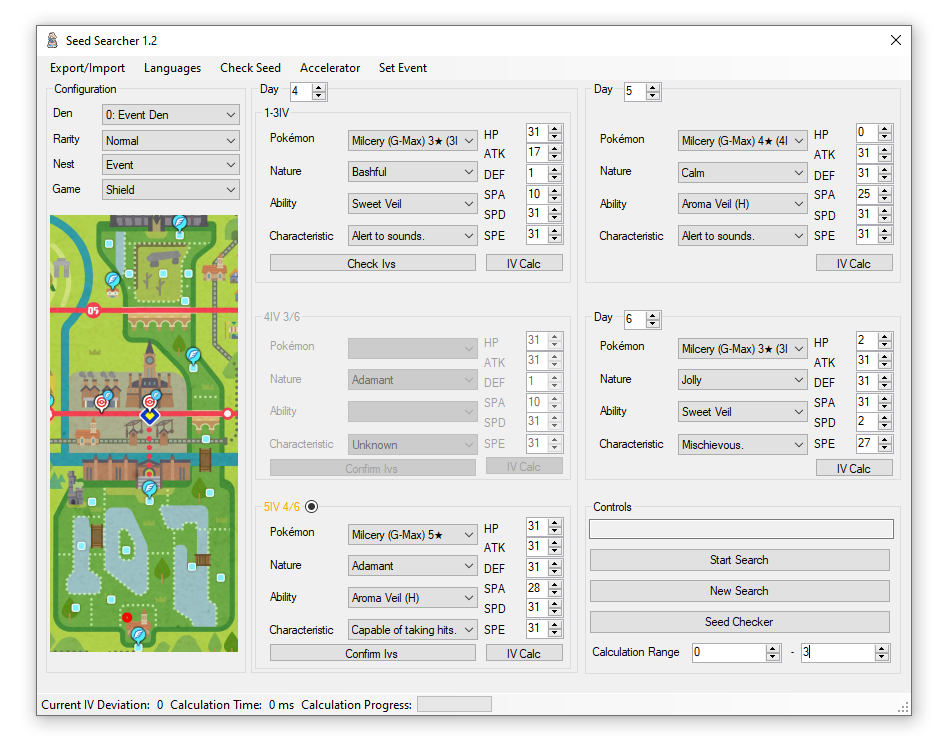Click the red den marker dot on map
Viewport: 943px width, 742px height.
tap(127, 617)
